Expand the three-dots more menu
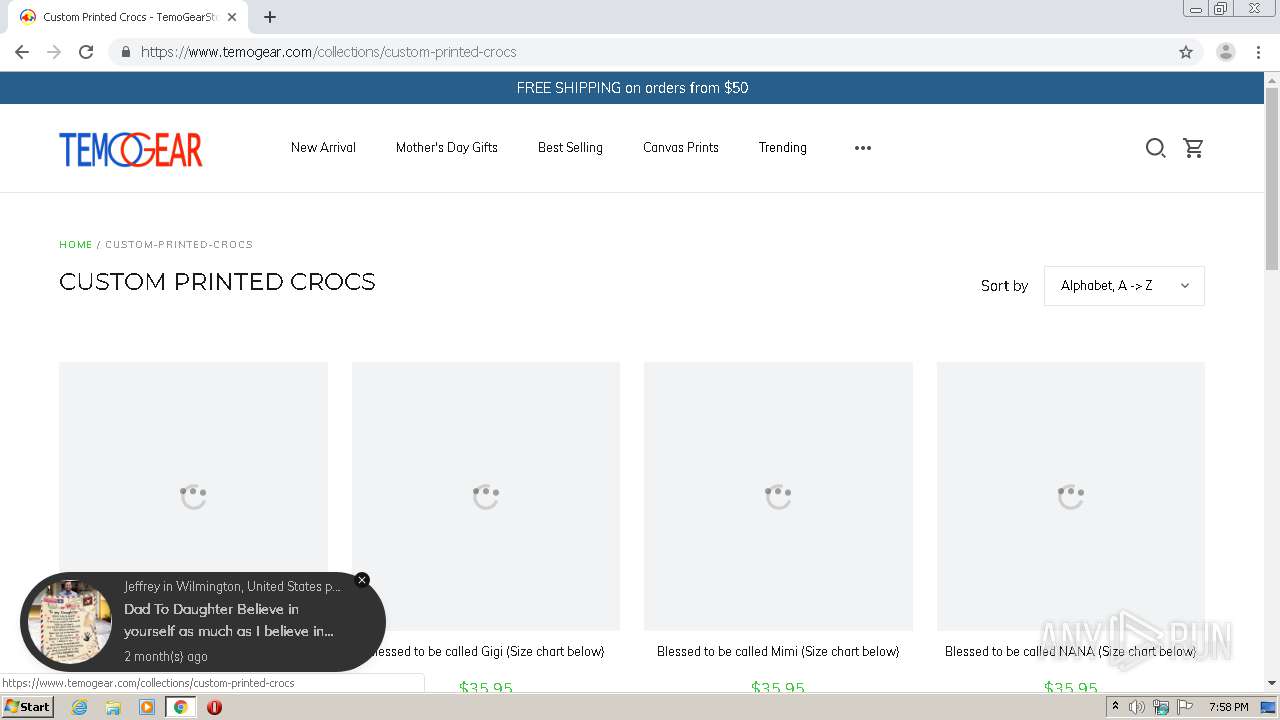 pos(863,148)
